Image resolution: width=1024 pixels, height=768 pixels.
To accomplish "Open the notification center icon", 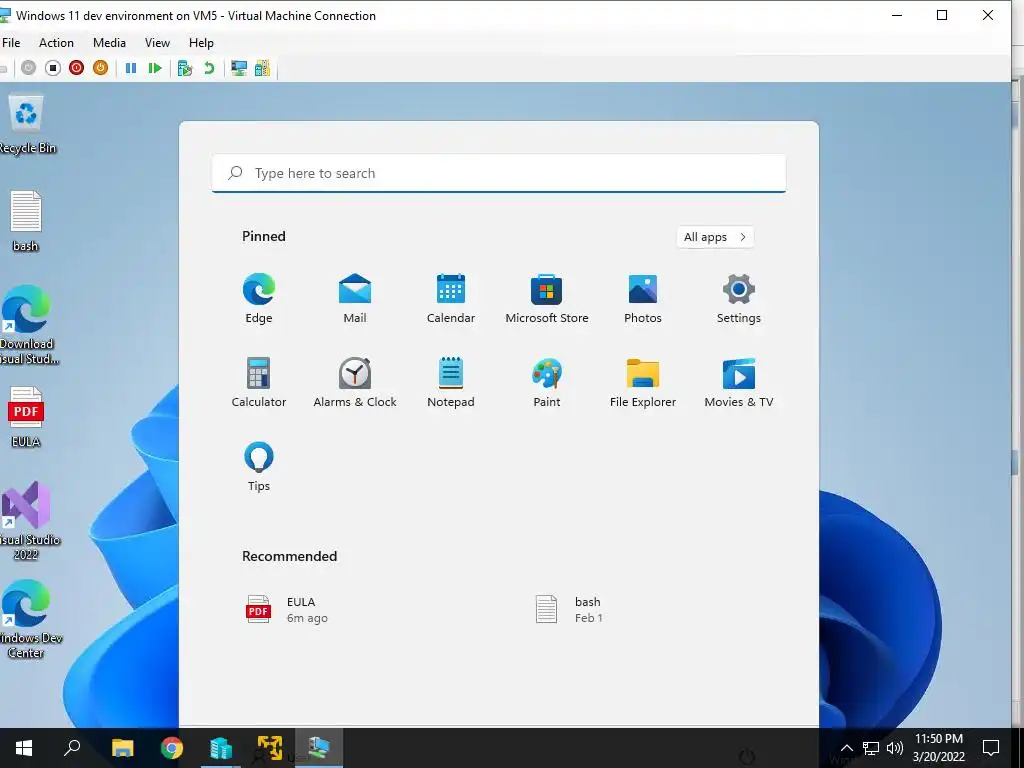I will [x=991, y=748].
